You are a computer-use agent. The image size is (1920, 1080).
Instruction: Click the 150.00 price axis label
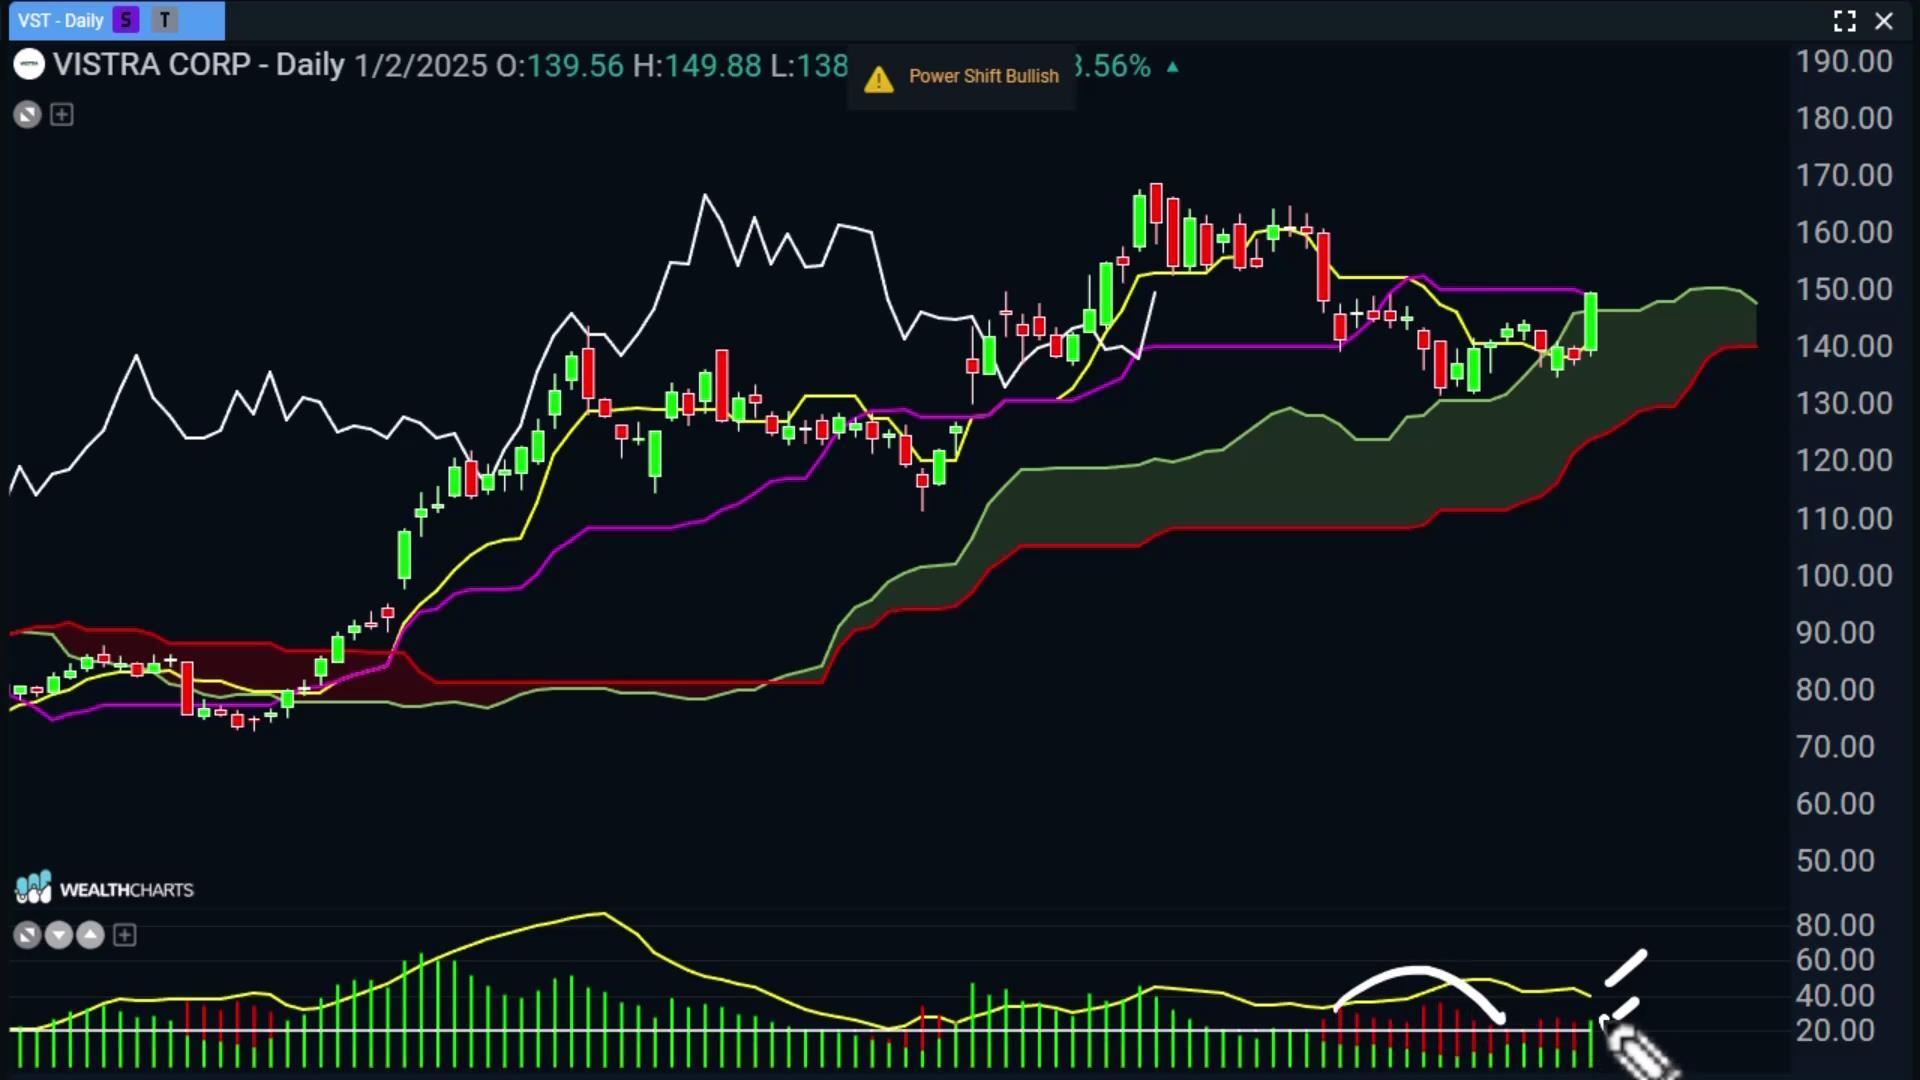(x=1844, y=289)
